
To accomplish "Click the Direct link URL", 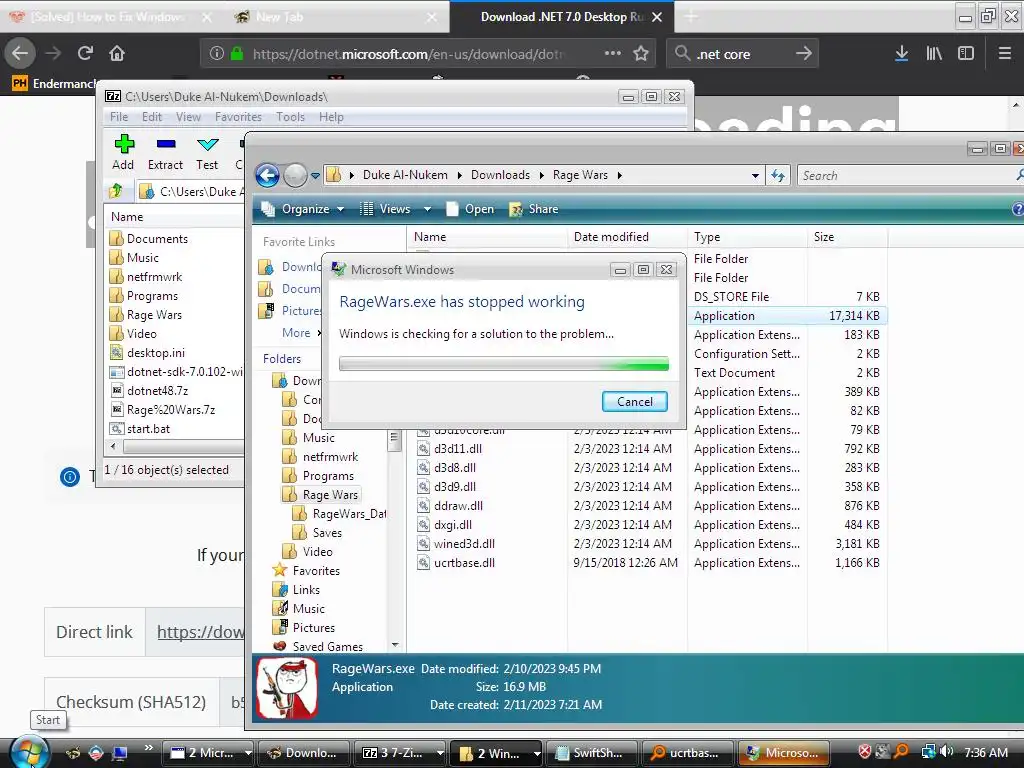I will click(200, 632).
